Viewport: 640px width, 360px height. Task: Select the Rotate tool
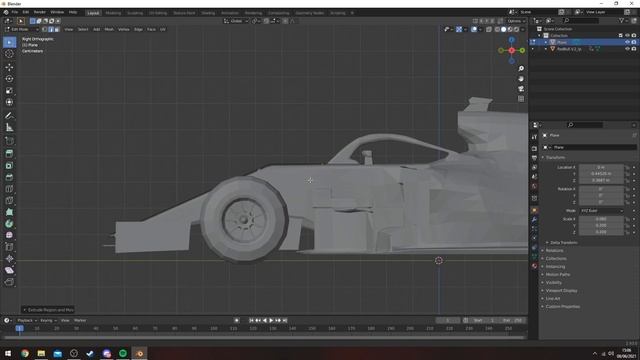[9, 78]
